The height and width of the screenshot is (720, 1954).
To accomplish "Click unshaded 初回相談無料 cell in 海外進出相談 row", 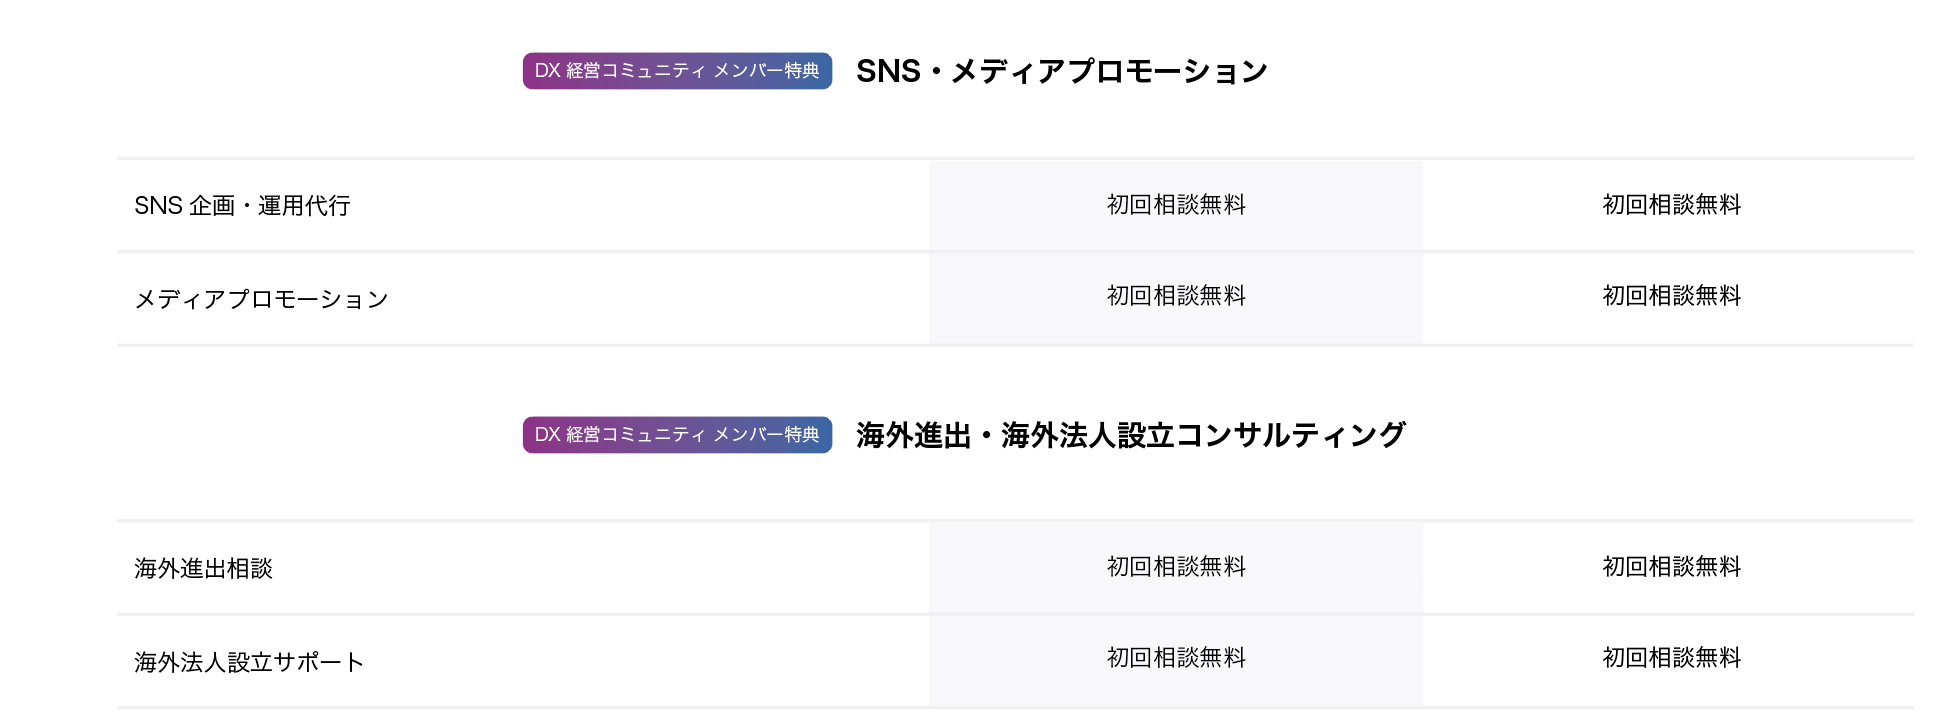I will pyautogui.click(x=1671, y=567).
